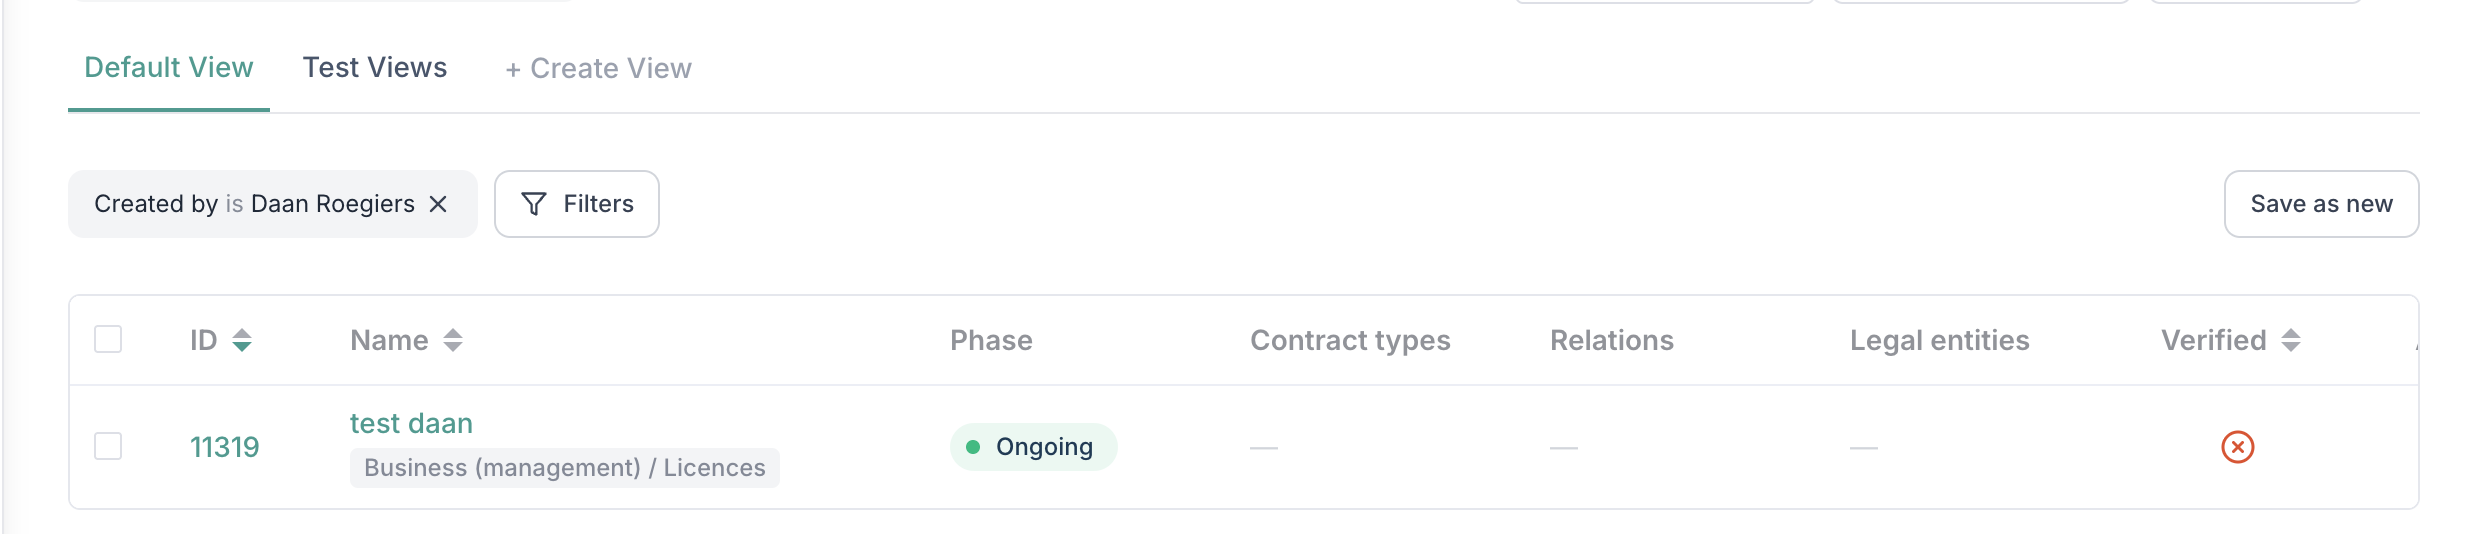Add a view with + Create View
Screen dimensions: 2484x534
click(x=598, y=69)
